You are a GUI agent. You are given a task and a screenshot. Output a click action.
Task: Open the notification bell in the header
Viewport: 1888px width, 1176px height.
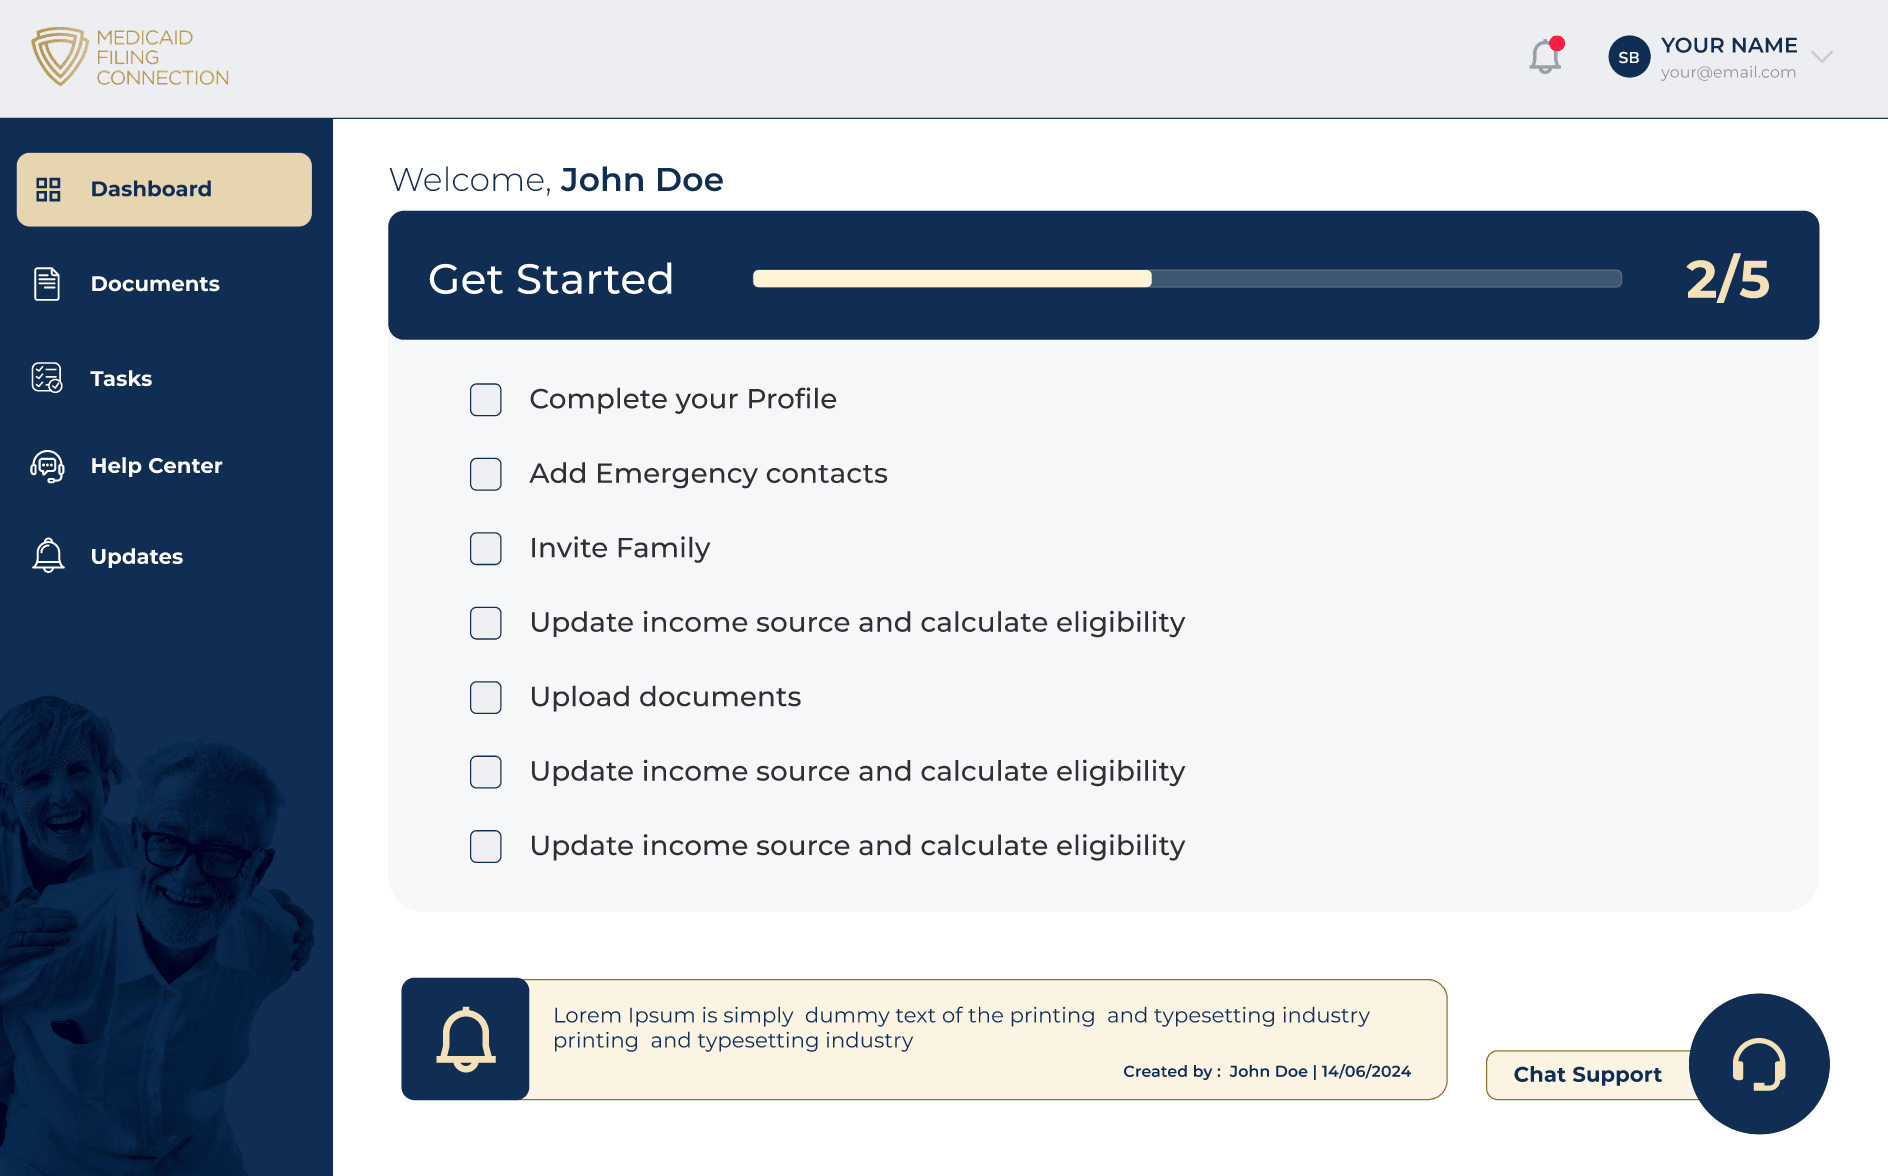tap(1545, 56)
